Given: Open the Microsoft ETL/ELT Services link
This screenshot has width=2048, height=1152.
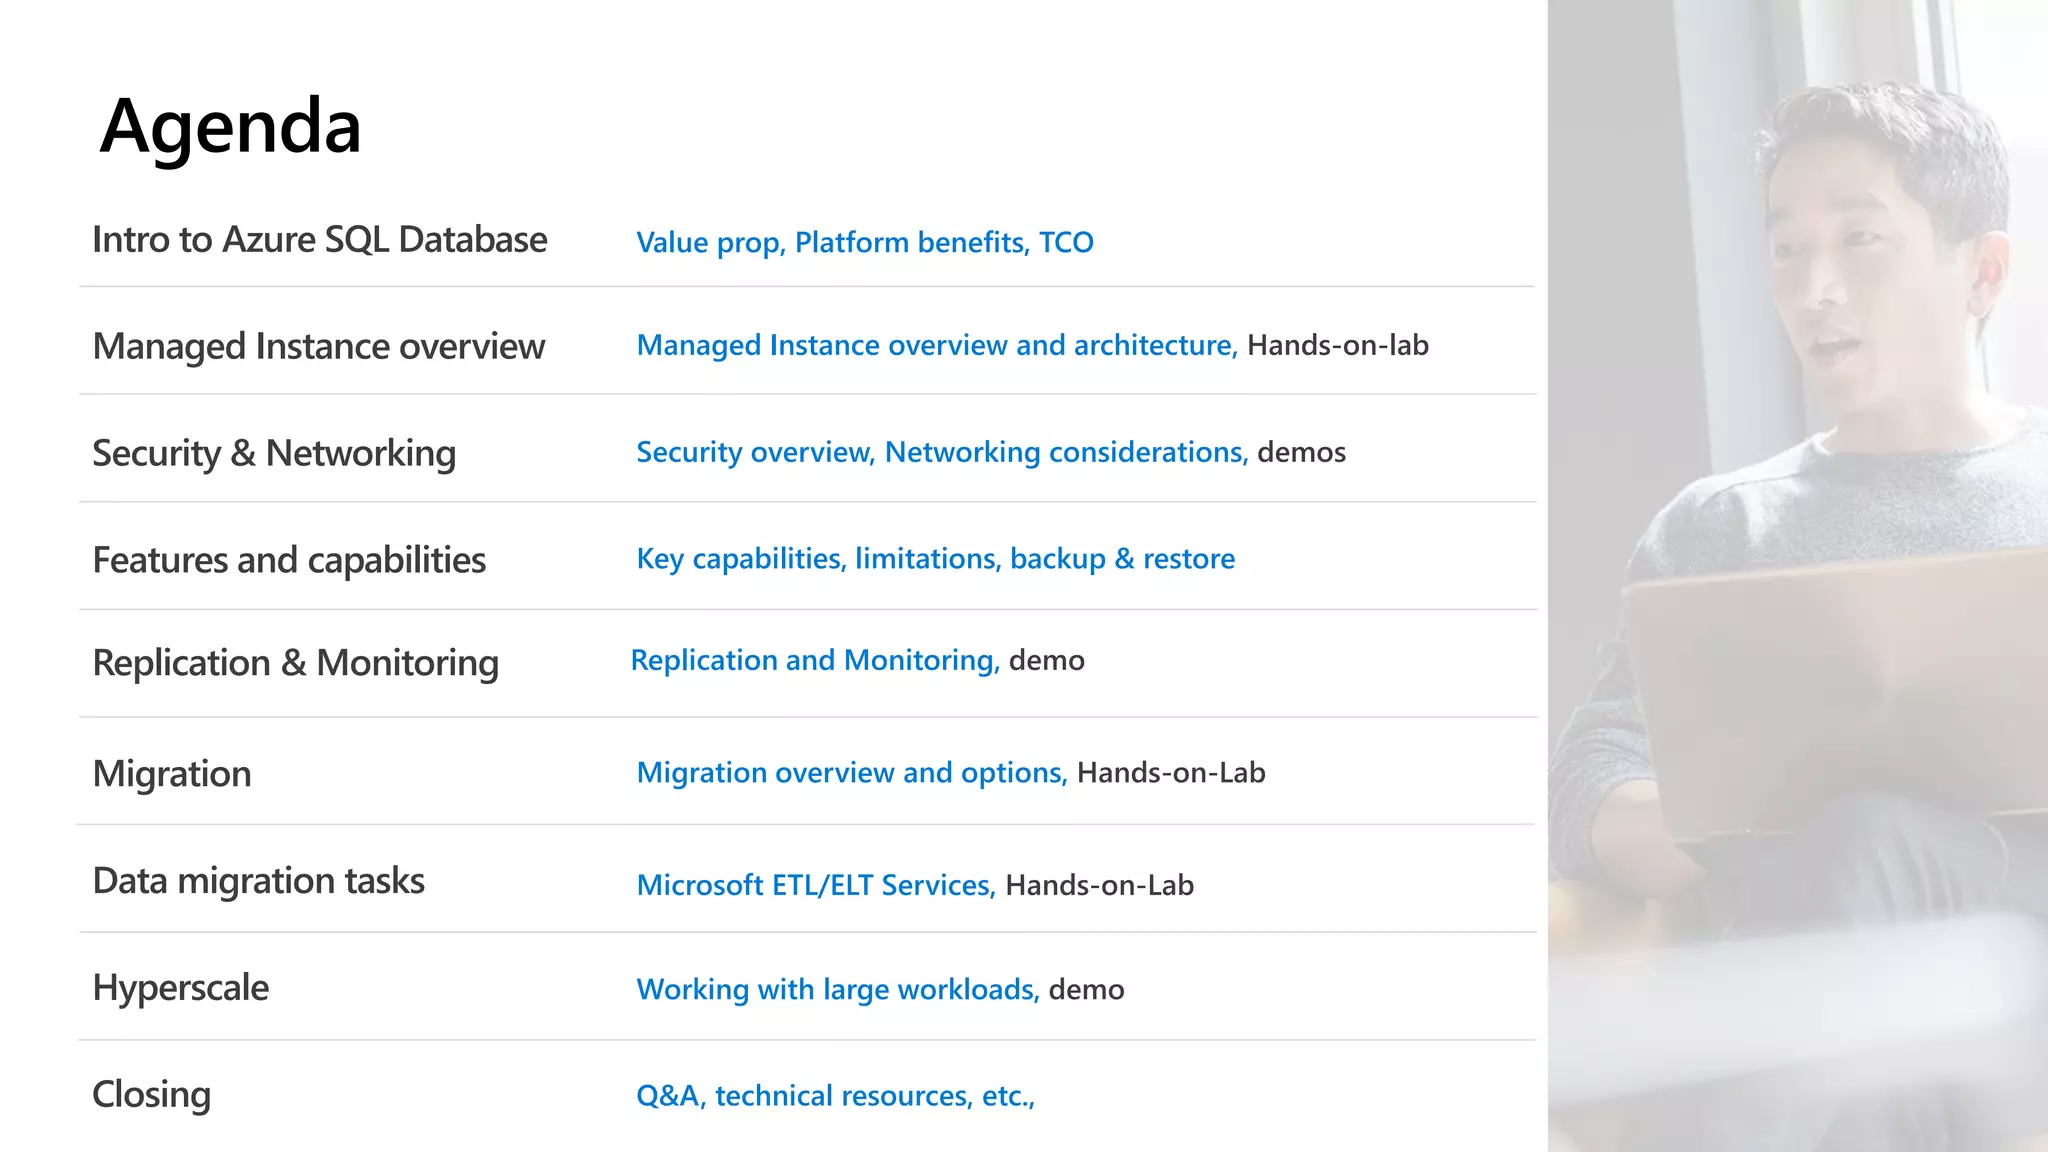Looking at the screenshot, I should pos(816,885).
